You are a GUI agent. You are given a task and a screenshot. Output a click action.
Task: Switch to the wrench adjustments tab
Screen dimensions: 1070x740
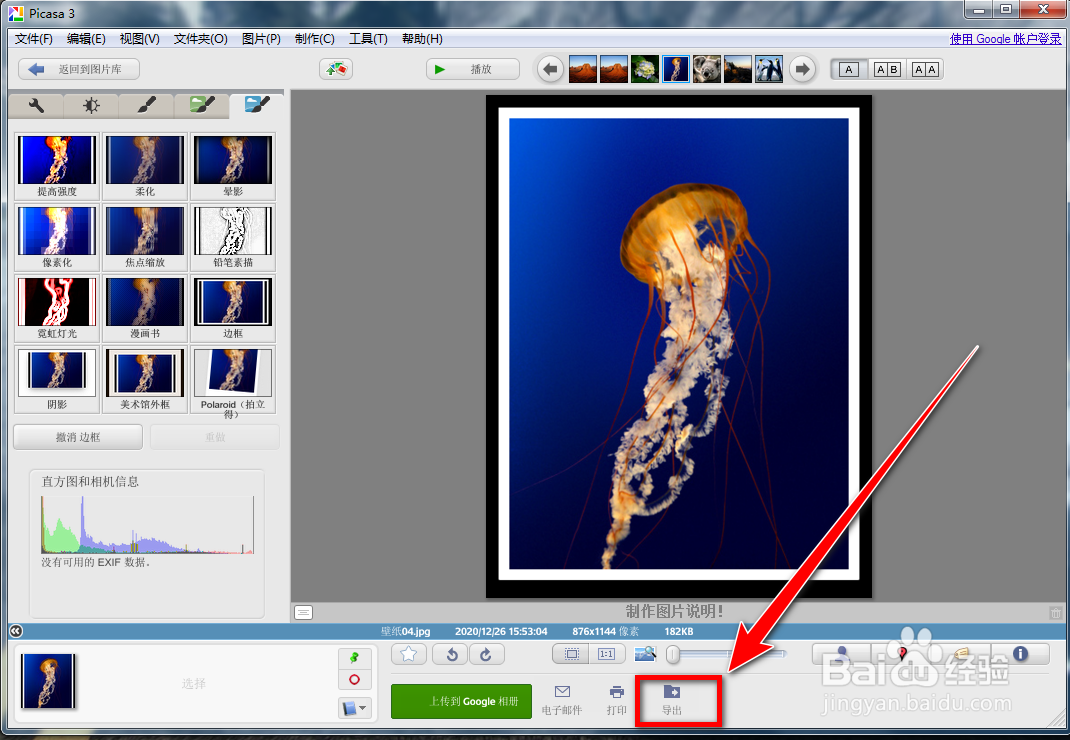[36, 103]
